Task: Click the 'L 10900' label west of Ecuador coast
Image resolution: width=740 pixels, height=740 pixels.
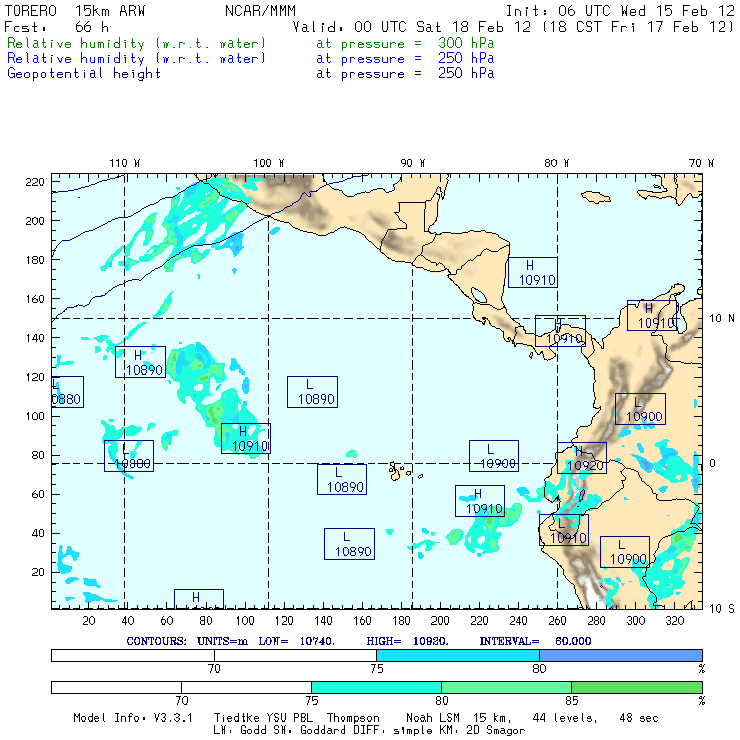Action: click(494, 456)
